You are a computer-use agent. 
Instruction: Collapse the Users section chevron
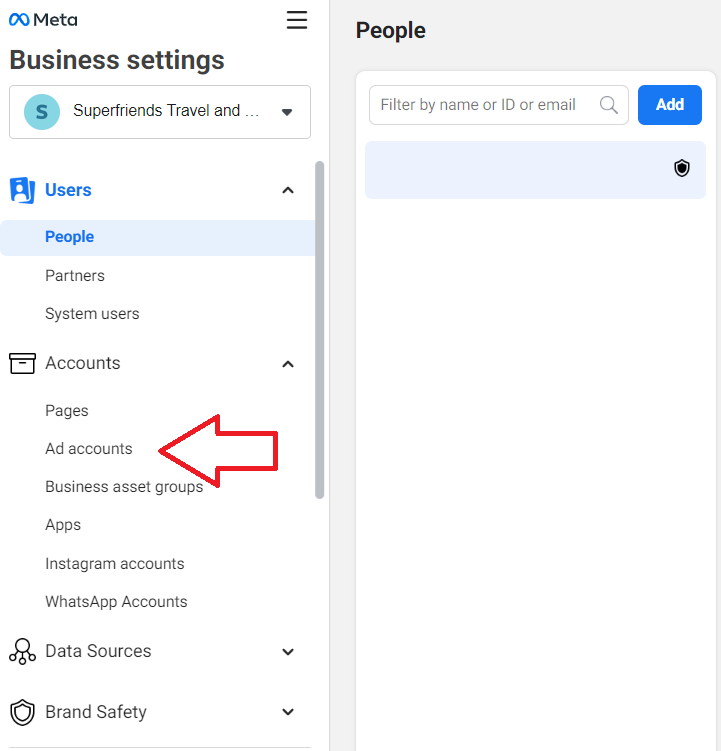pyautogui.click(x=288, y=190)
